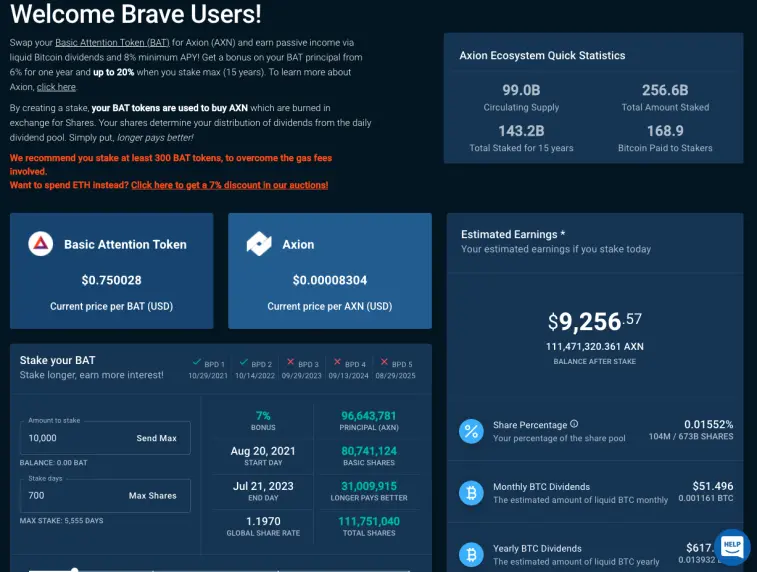Click the 99.0B Circulating Supply statistic
Viewport: 757px width, 572px height.
tap(521, 97)
